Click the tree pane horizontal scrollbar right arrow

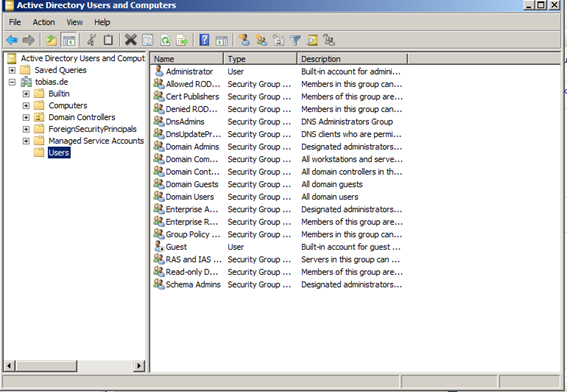click(139, 366)
